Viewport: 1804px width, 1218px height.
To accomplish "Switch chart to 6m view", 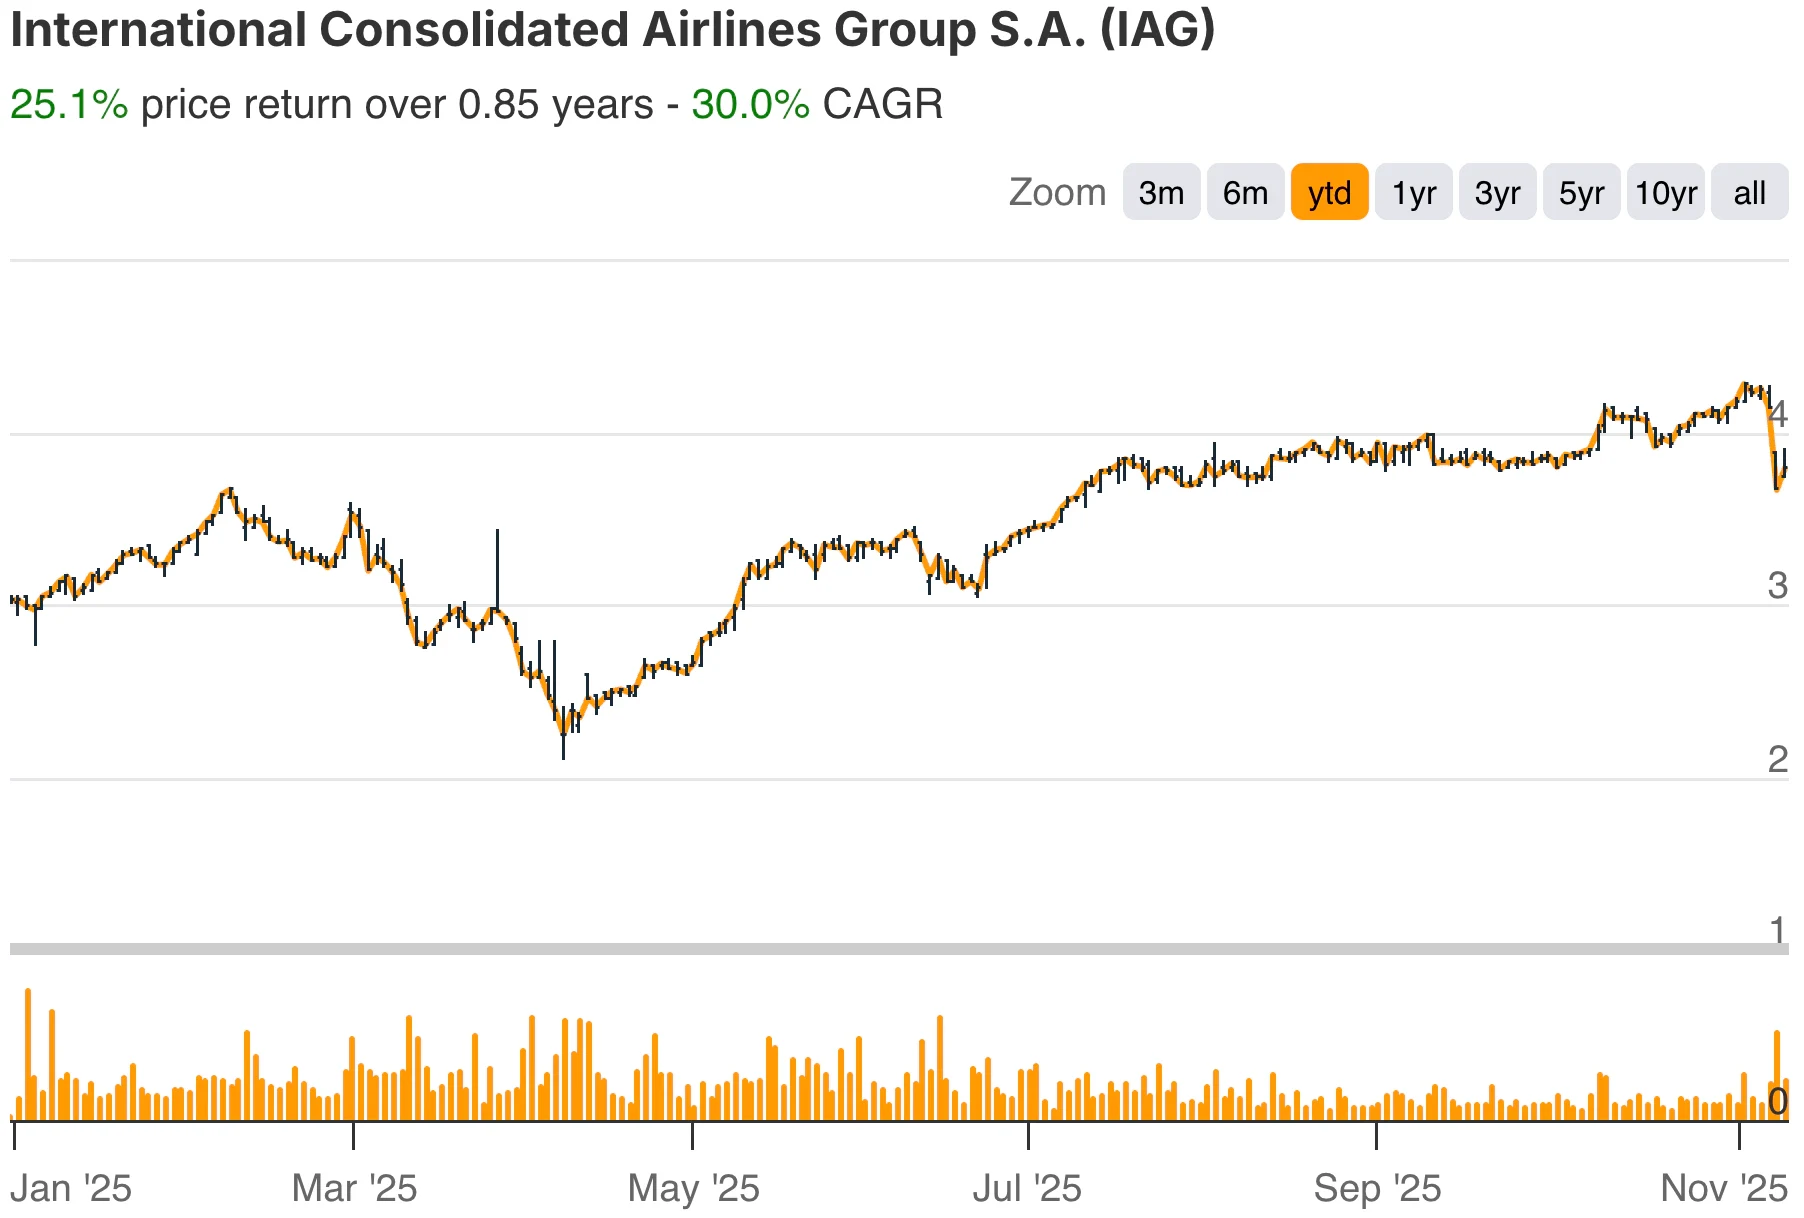I will (x=1244, y=192).
